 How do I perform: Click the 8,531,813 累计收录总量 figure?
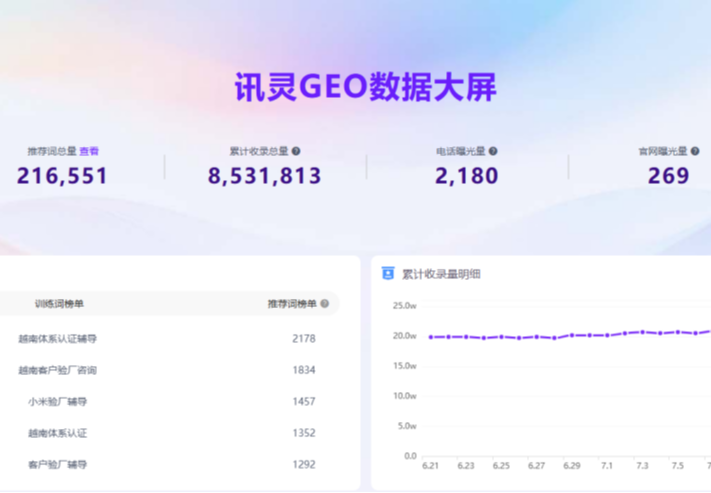pos(264,176)
